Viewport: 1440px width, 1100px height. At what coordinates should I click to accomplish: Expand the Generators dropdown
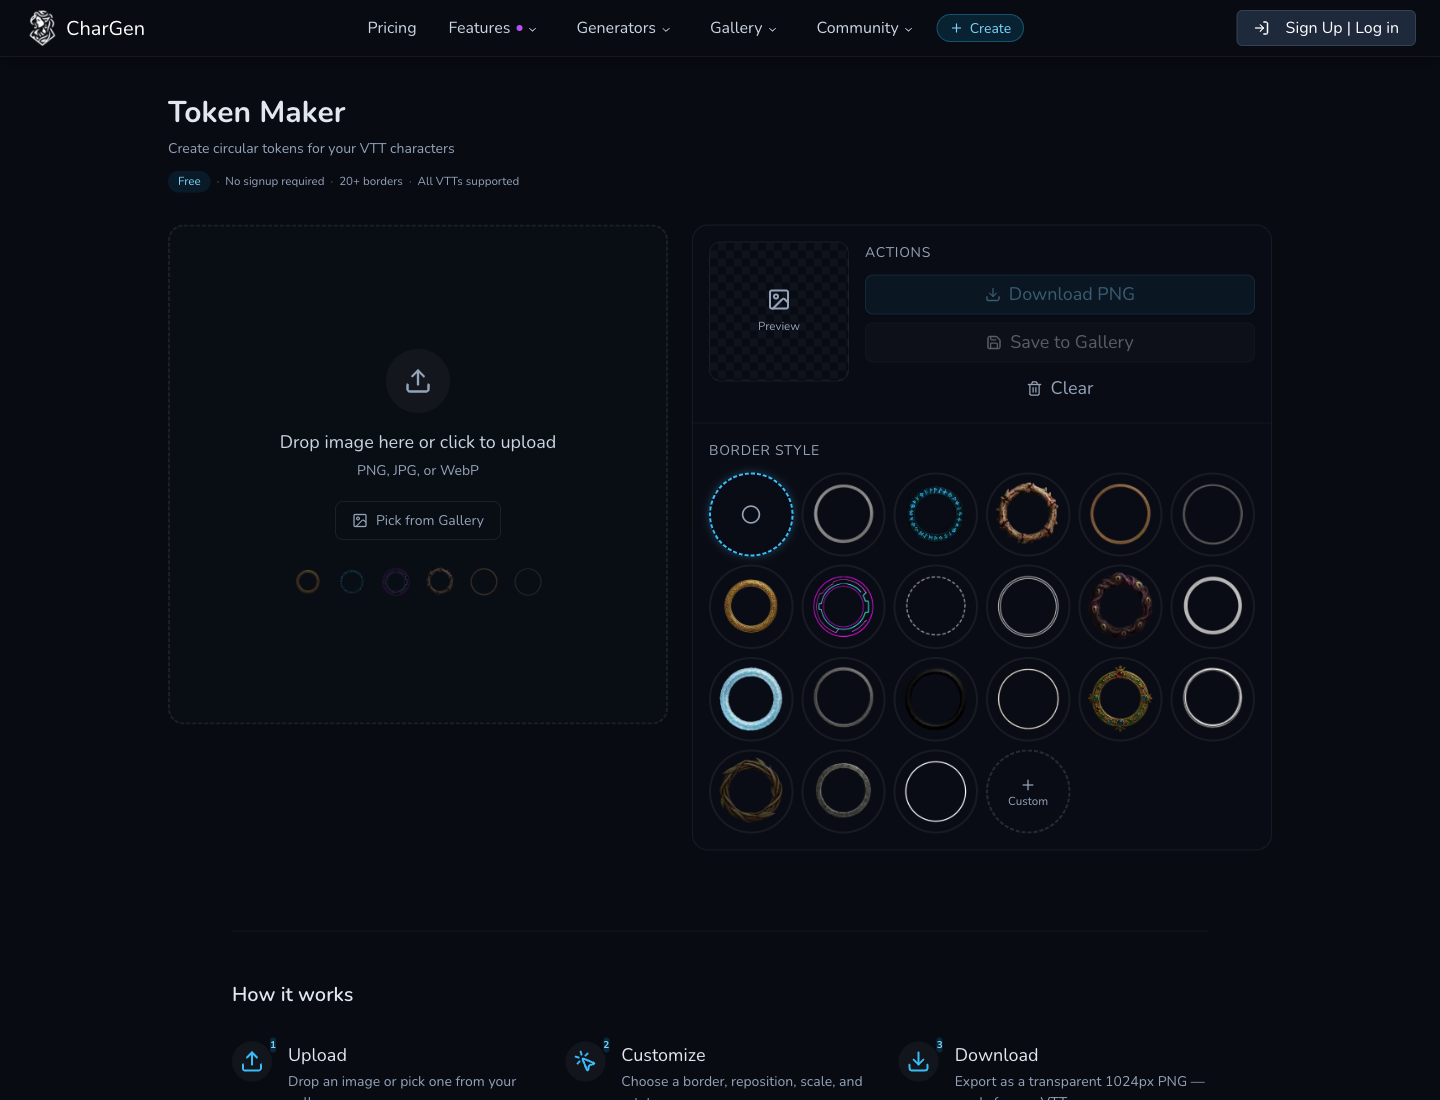pos(622,28)
